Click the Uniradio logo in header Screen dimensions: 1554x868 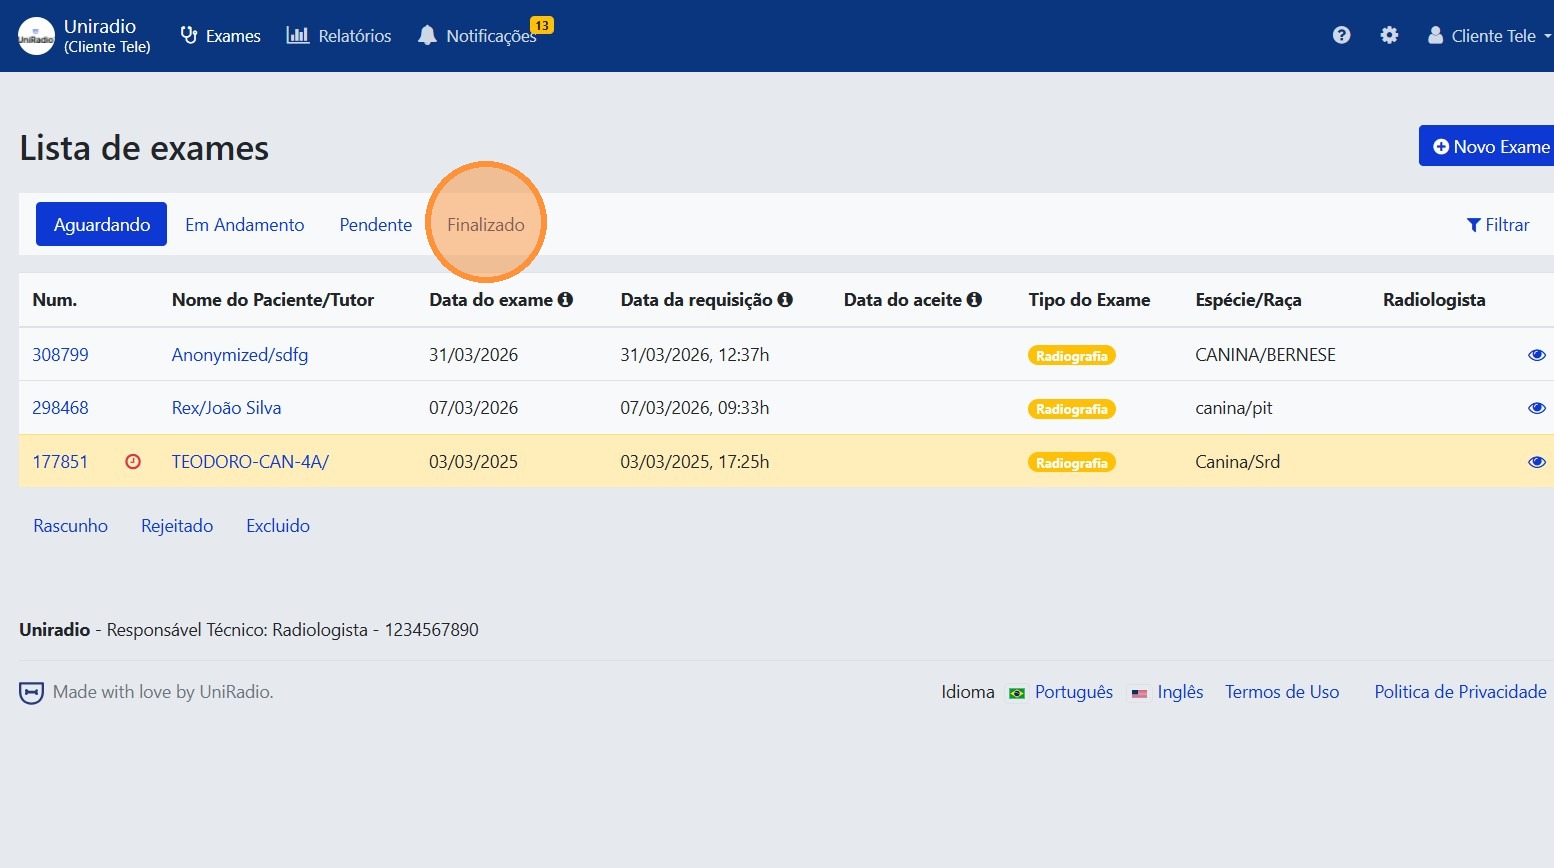click(x=37, y=36)
